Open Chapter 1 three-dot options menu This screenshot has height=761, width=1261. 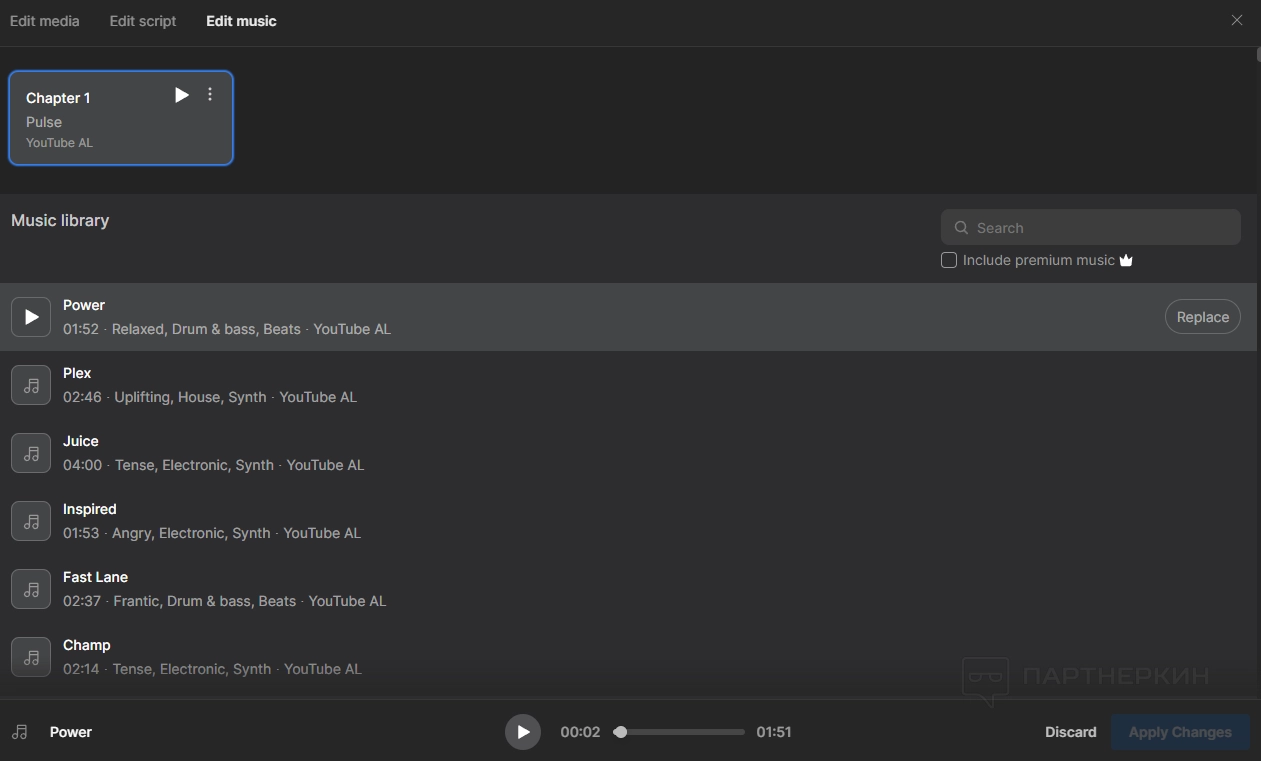point(210,94)
